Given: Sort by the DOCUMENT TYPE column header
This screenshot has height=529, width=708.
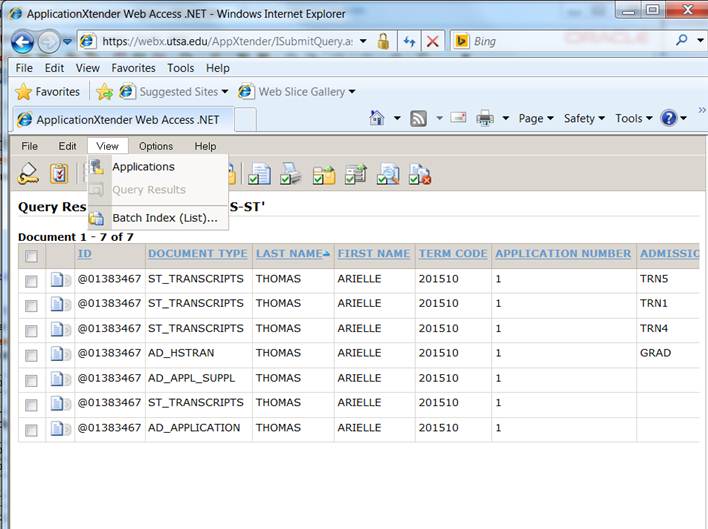Looking at the screenshot, I should tap(197, 254).
